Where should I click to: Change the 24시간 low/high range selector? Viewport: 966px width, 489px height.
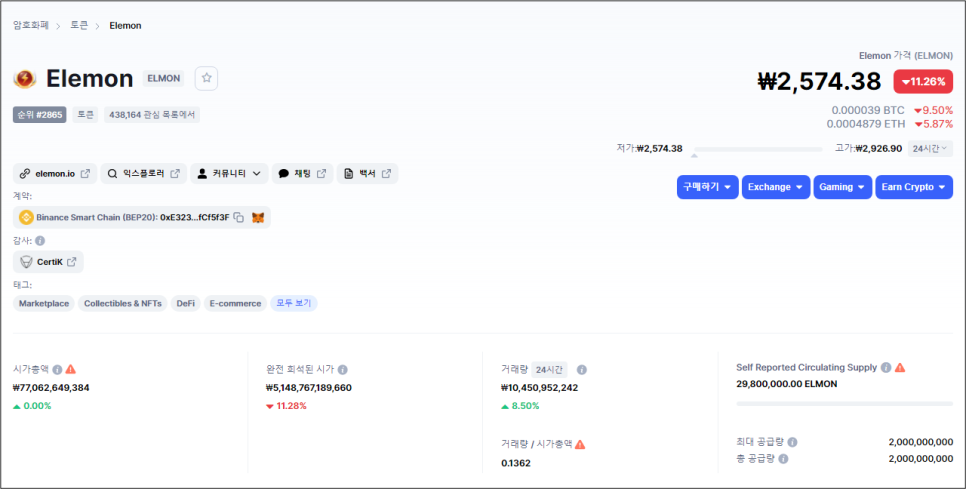tap(930, 148)
